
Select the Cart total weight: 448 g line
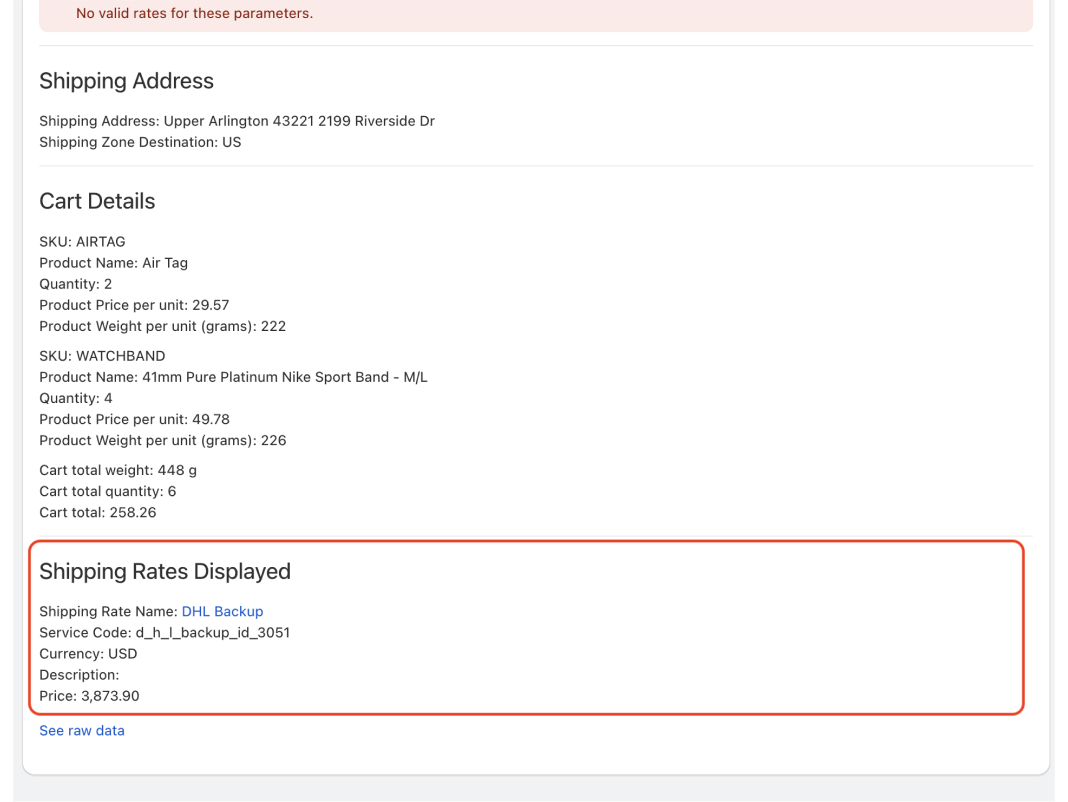pyautogui.click(x=118, y=471)
